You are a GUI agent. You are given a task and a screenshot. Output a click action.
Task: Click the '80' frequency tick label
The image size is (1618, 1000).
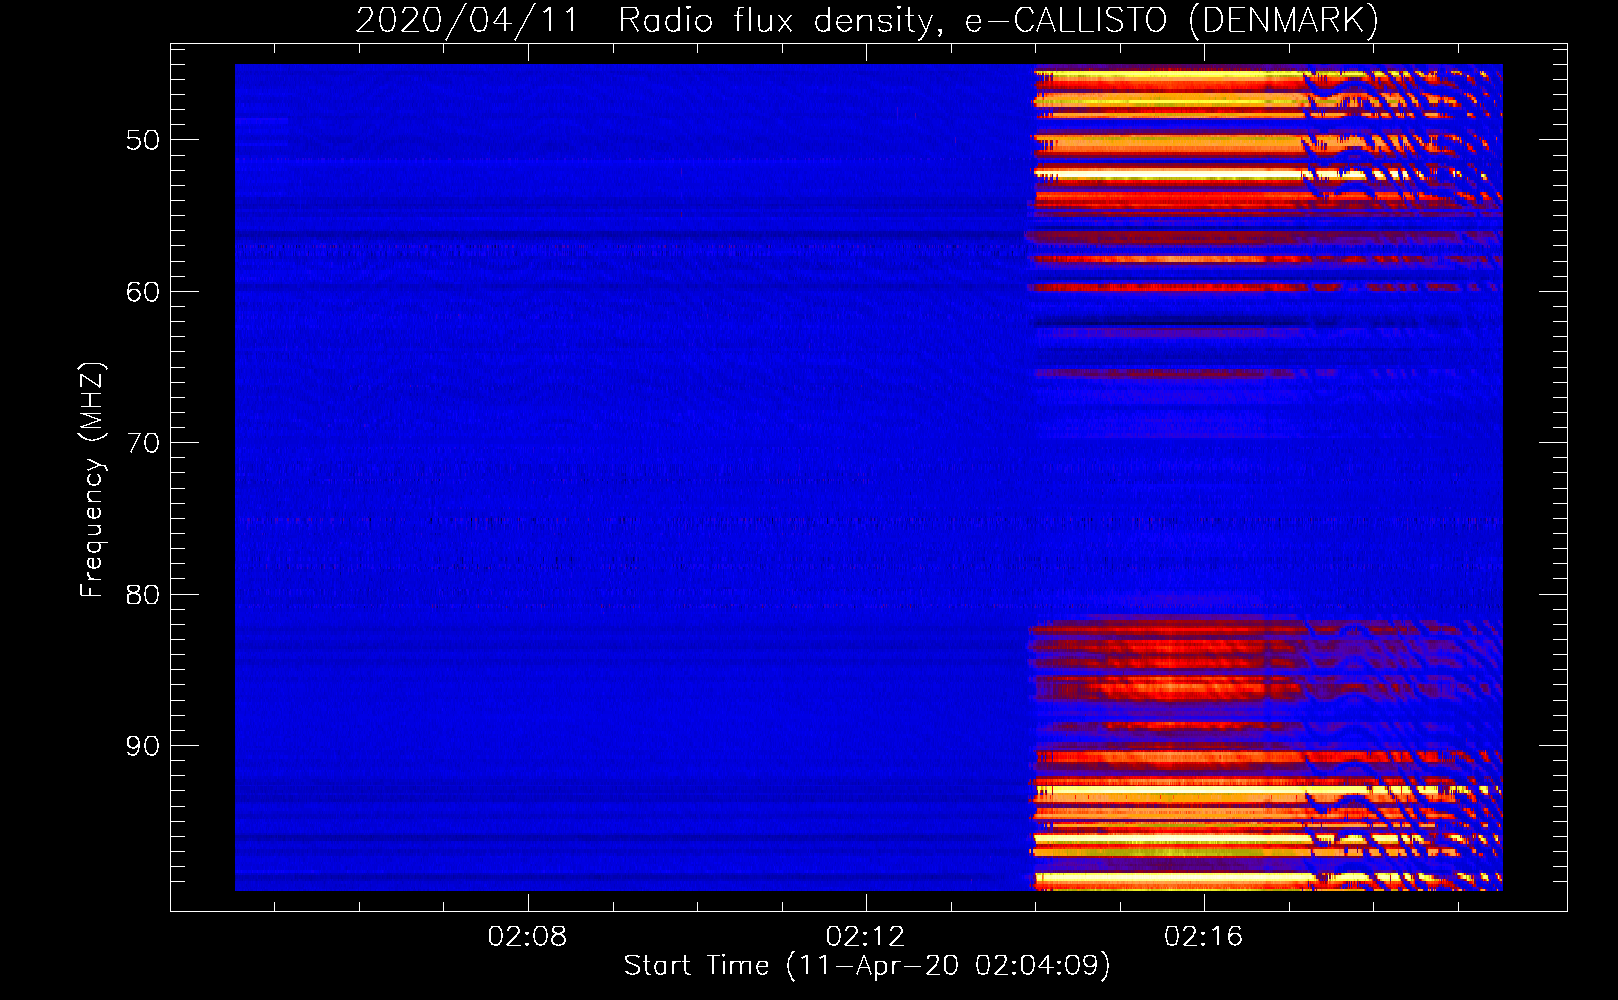tap(143, 595)
